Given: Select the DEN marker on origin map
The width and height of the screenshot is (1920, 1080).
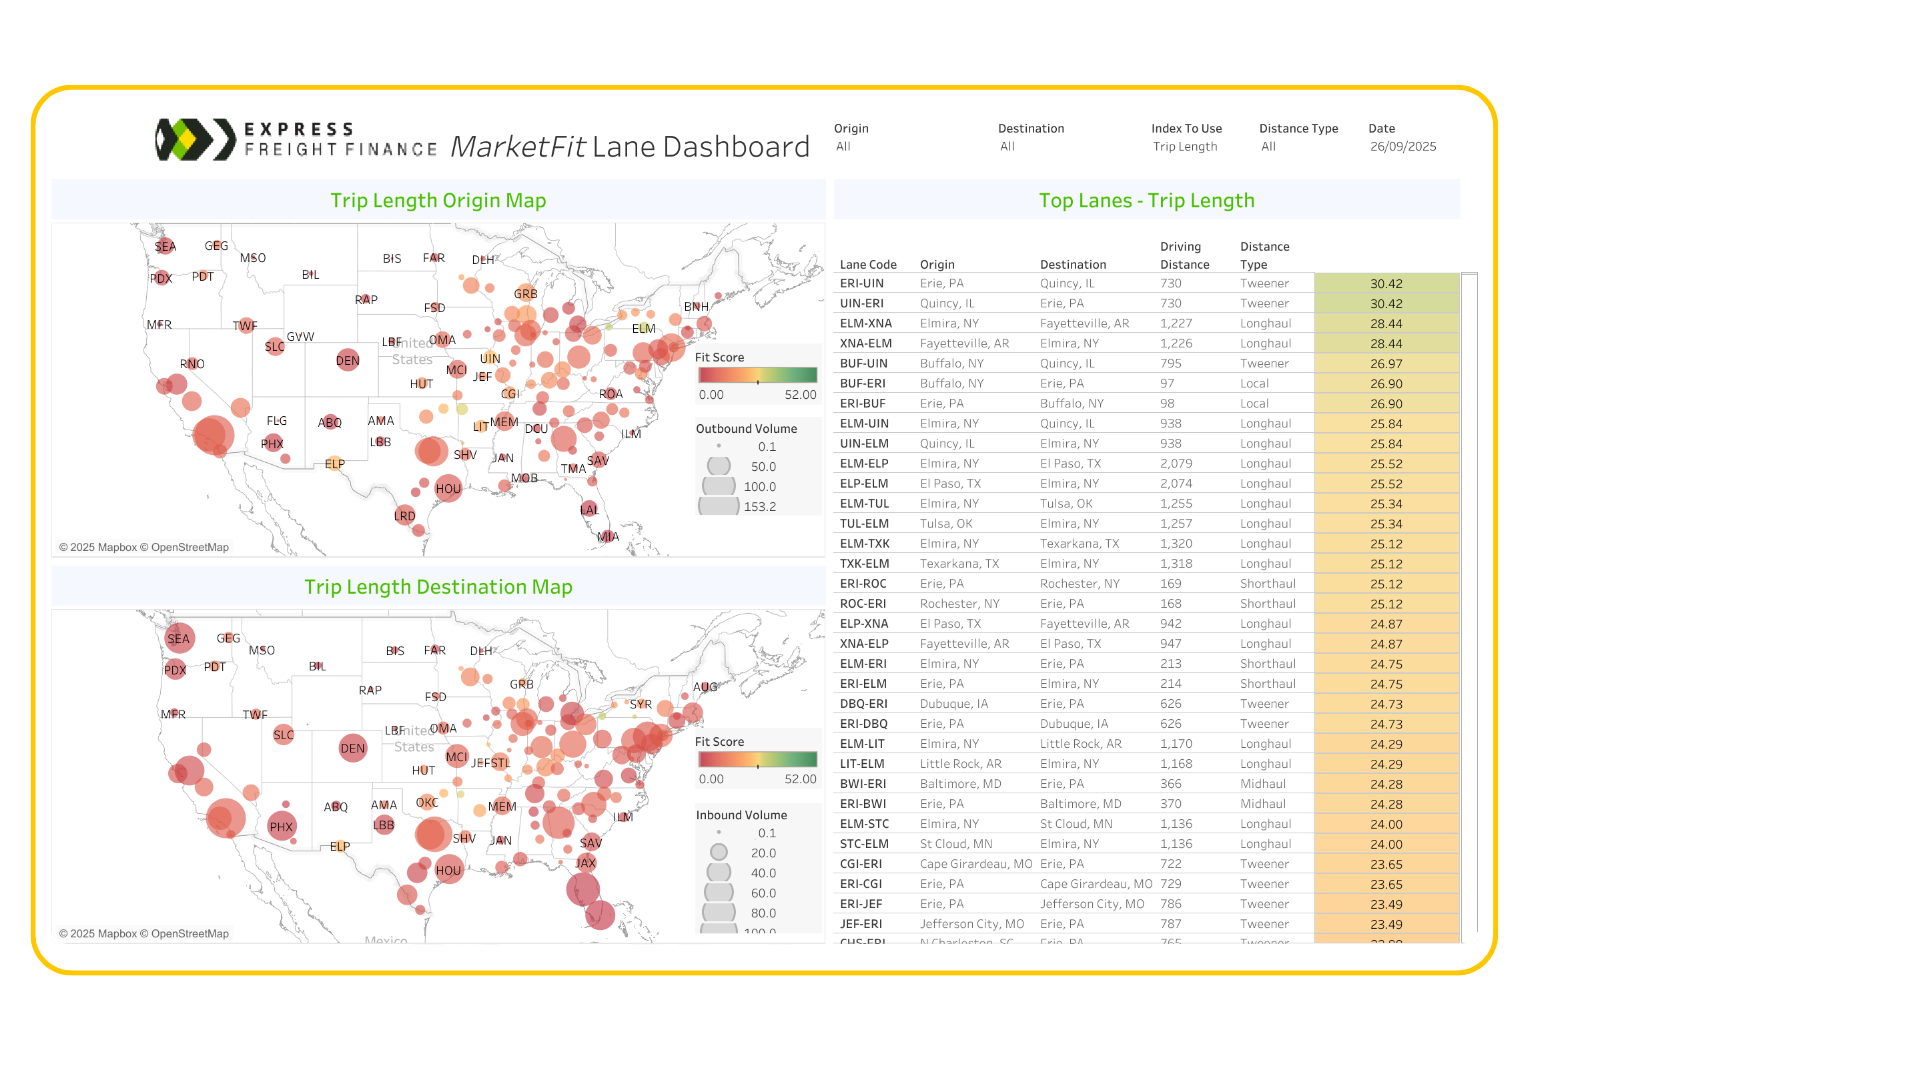Looking at the screenshot, I should pos(348,360).
